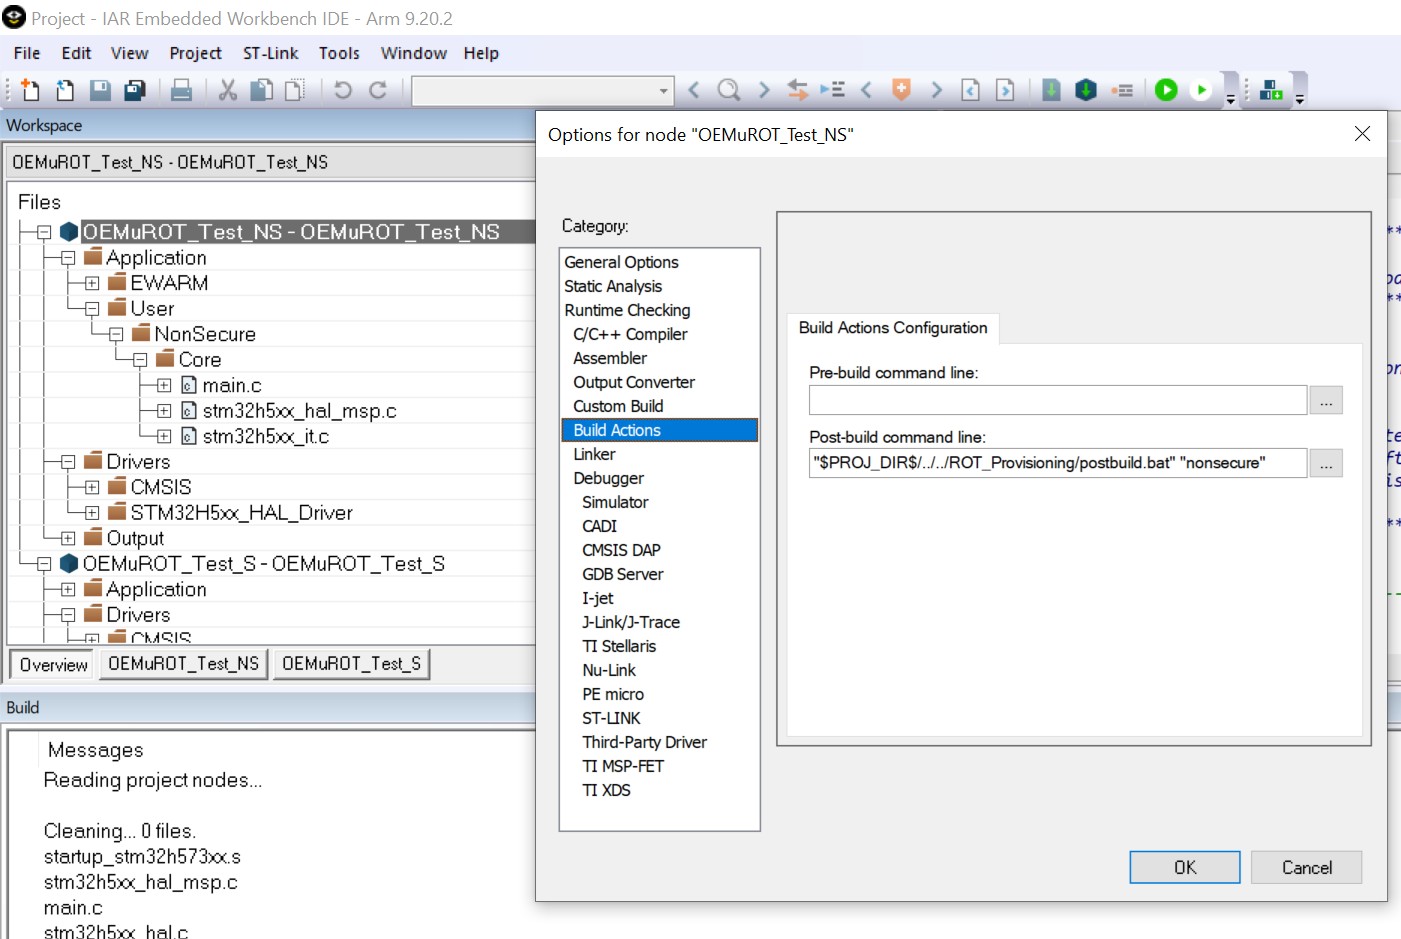
Task: Close the Options for node dialog
Action: [1362, 134]
